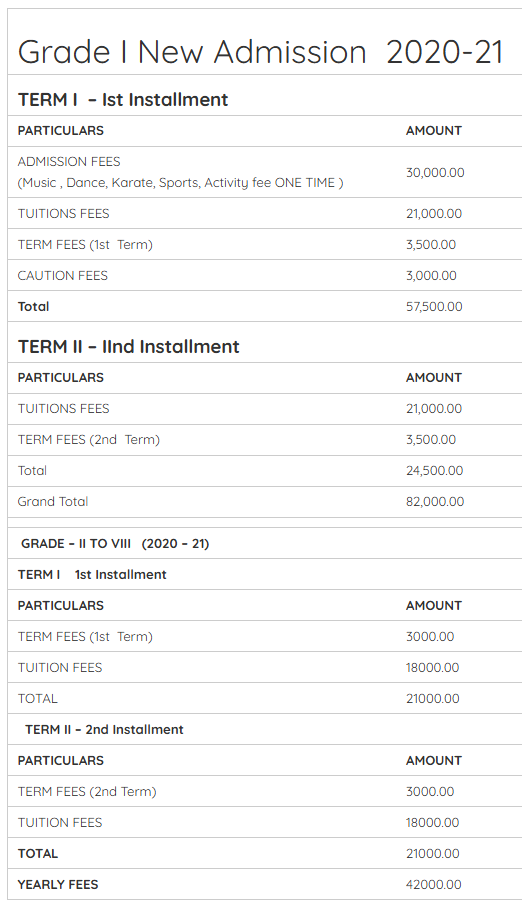This screenshot has height=906, width=522.
Task: Click bold "Total" beside "57,500.00"
Action: (x=34, y=307)
